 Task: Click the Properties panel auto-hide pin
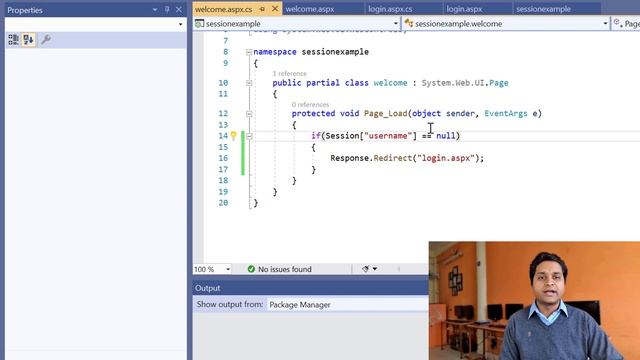click(167, 10)
